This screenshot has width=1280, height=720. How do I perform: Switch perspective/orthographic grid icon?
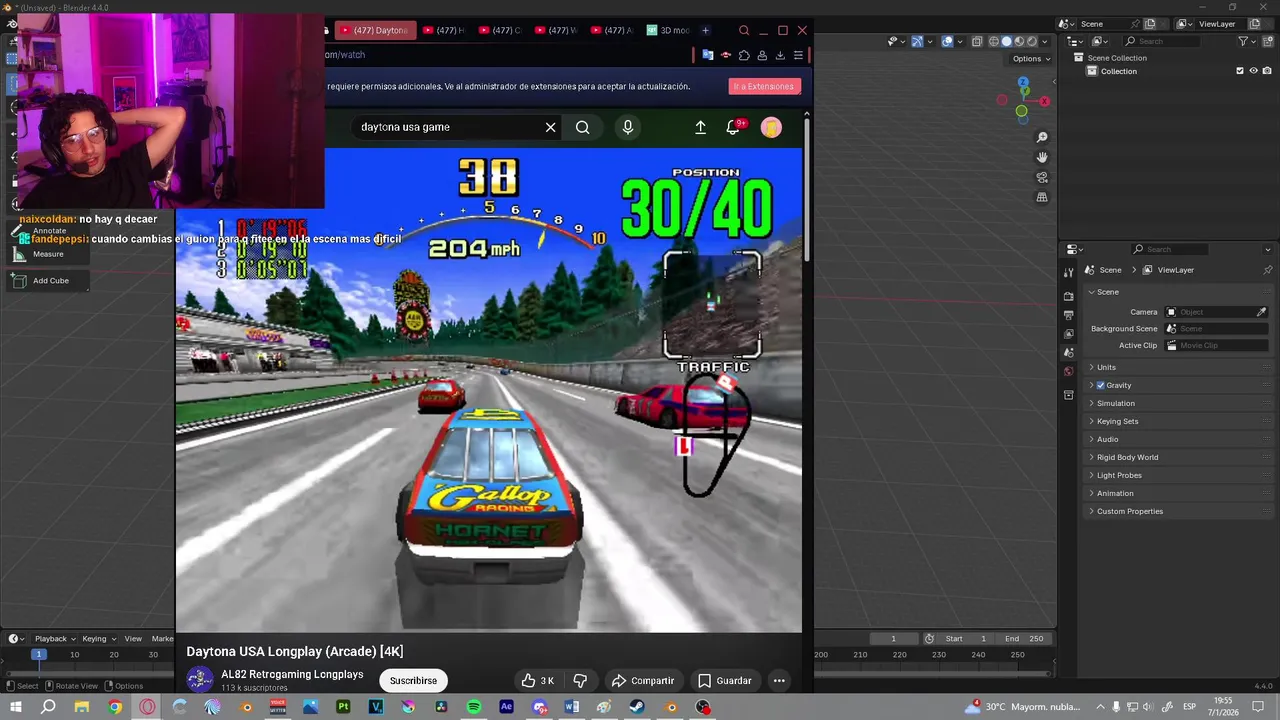pos(1042,197)
